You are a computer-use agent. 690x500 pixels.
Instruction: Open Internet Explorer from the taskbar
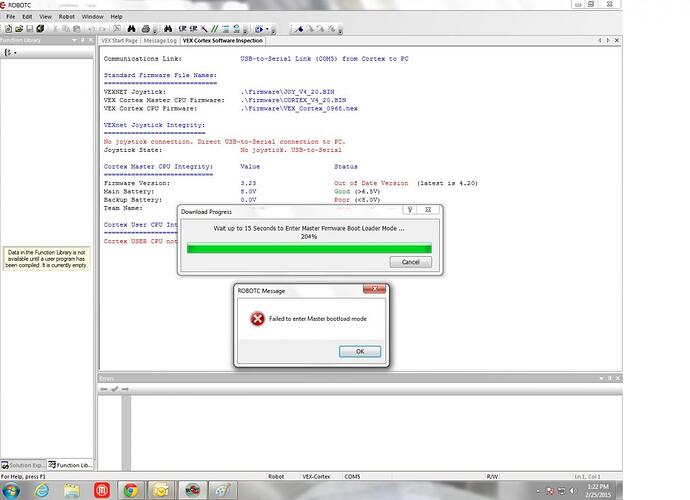click(42, 490)
